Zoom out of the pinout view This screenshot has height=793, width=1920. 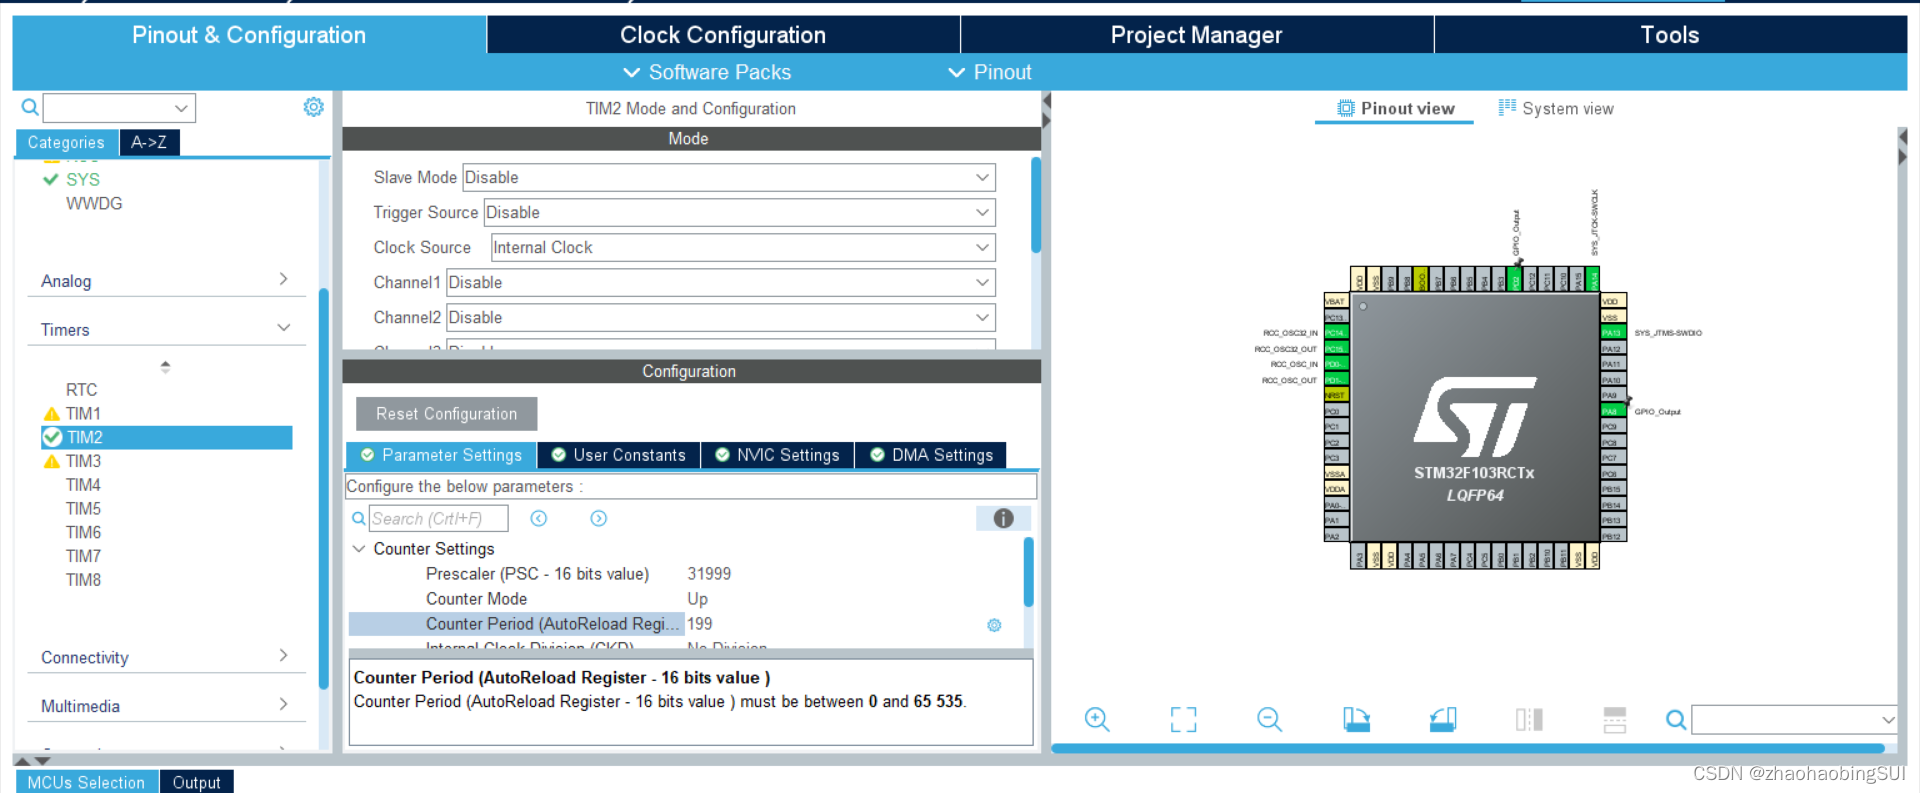(x=1269, y=719)
